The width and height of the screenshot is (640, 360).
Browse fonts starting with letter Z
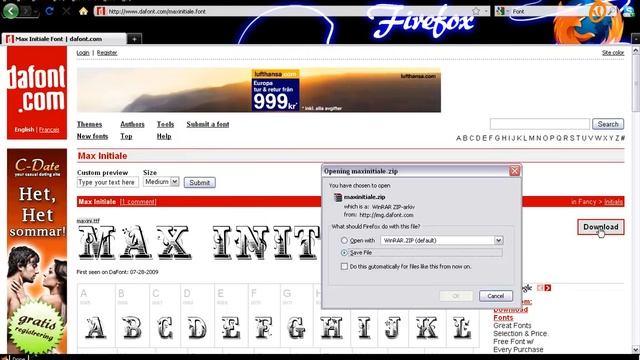(617, 138)
